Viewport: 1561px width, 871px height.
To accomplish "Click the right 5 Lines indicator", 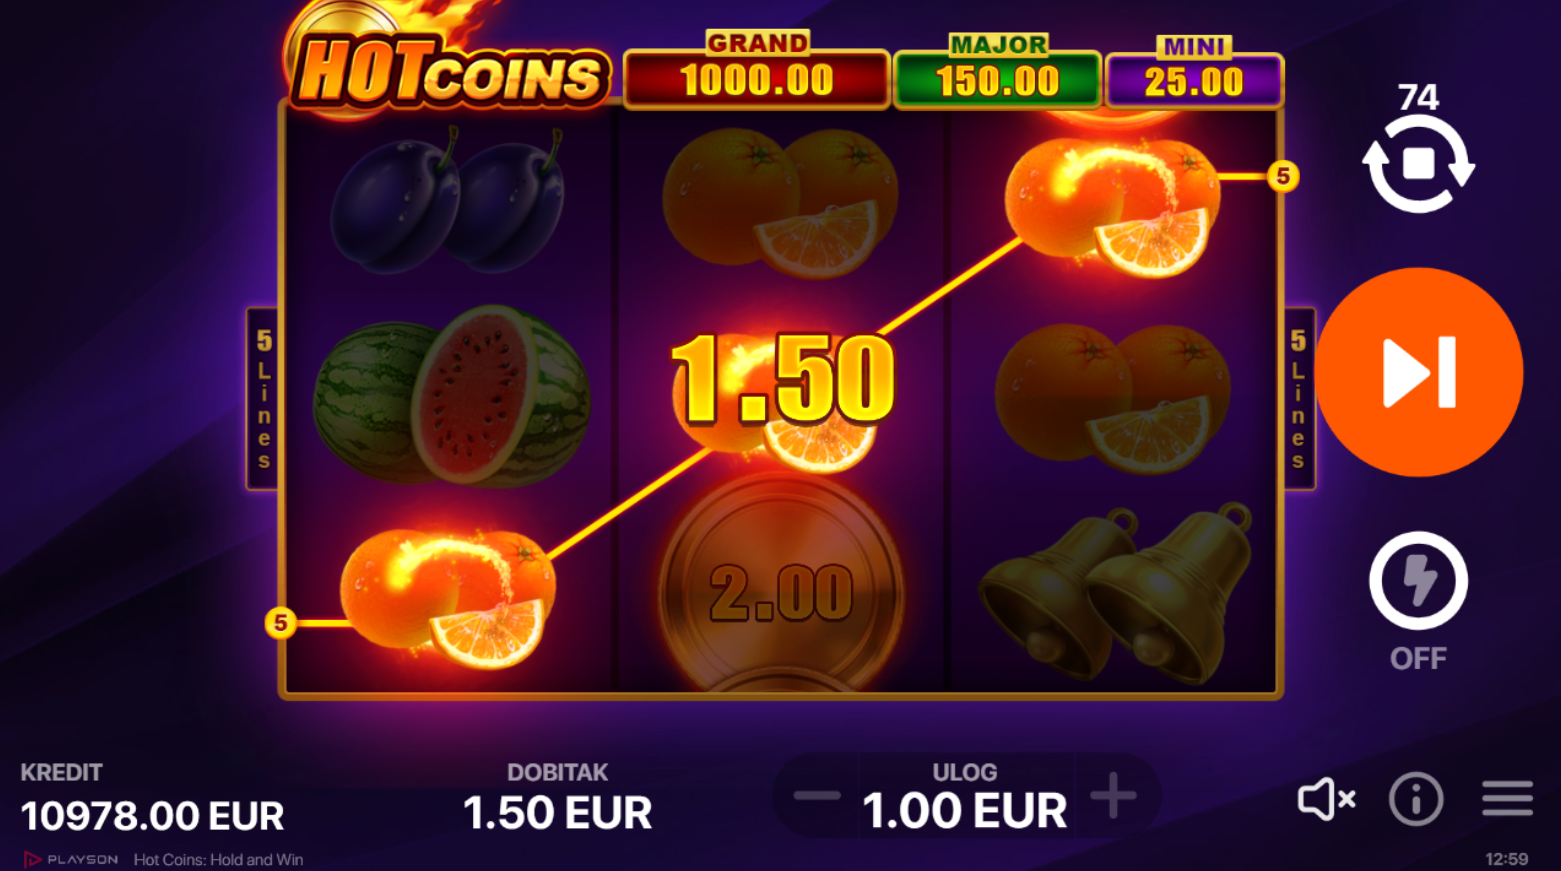I will 1298,398.
